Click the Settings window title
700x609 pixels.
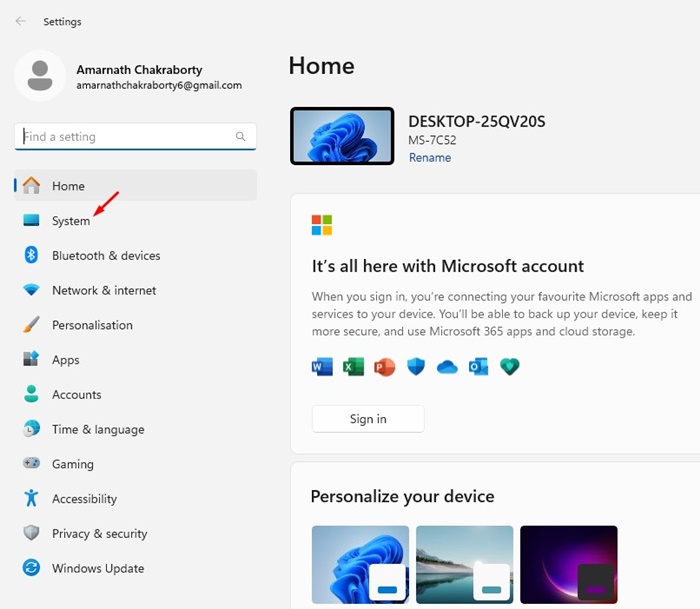[62, 21]
